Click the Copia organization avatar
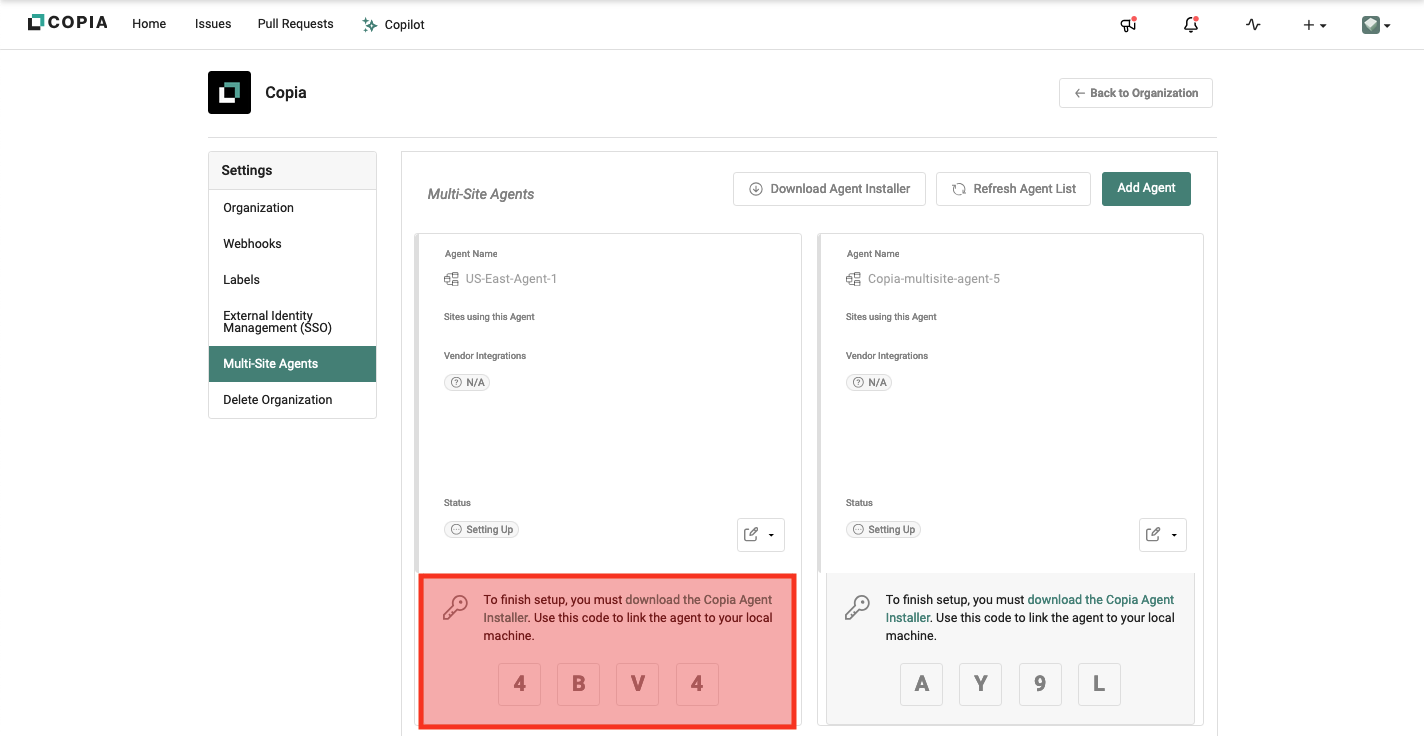Viewport: 1424px width, 736px height. [229, 93]
